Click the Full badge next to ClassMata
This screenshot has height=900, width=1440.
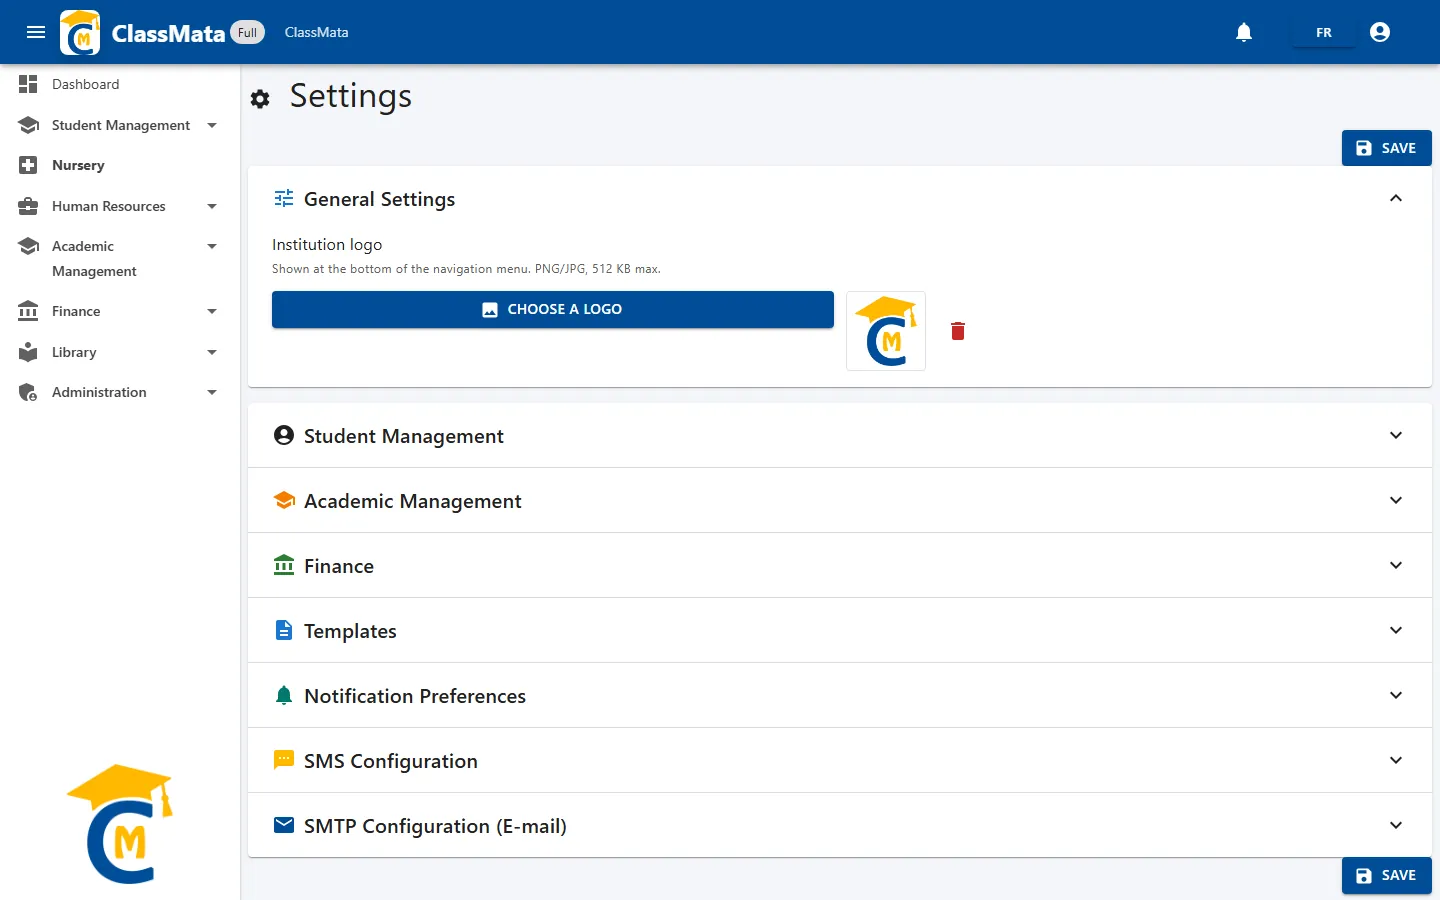pos(248,32)
